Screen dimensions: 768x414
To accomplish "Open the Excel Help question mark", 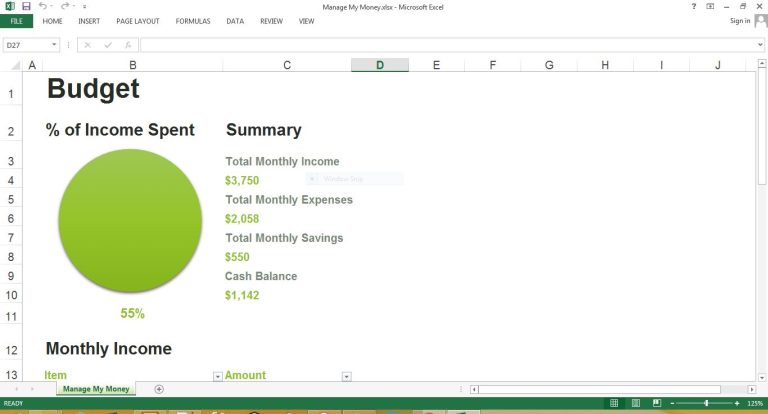I will click(694, 6).
